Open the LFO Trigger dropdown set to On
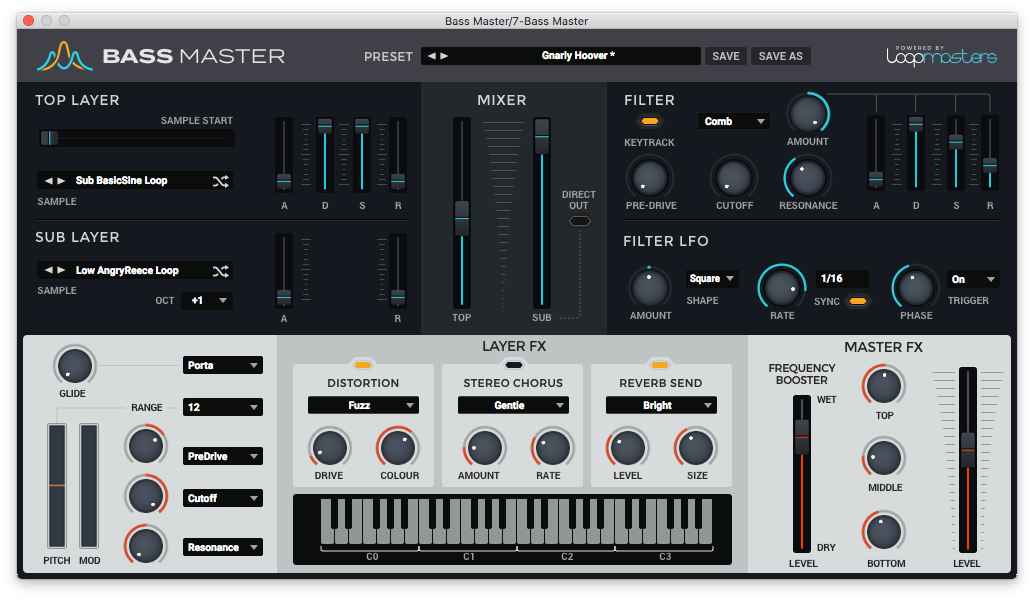The height and width of the screenshot is (600, 1034). pyautogui.click(x=972, y=279)
